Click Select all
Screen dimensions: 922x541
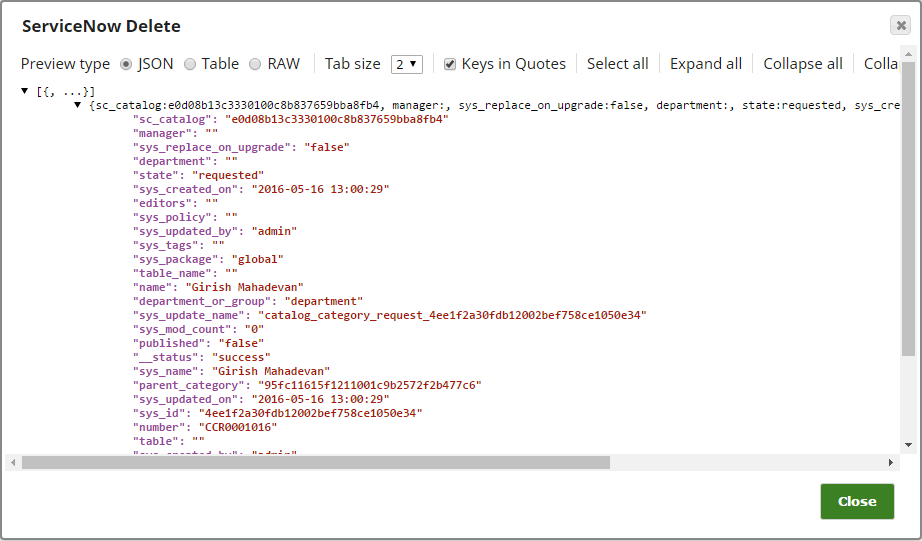coord(617,64)
